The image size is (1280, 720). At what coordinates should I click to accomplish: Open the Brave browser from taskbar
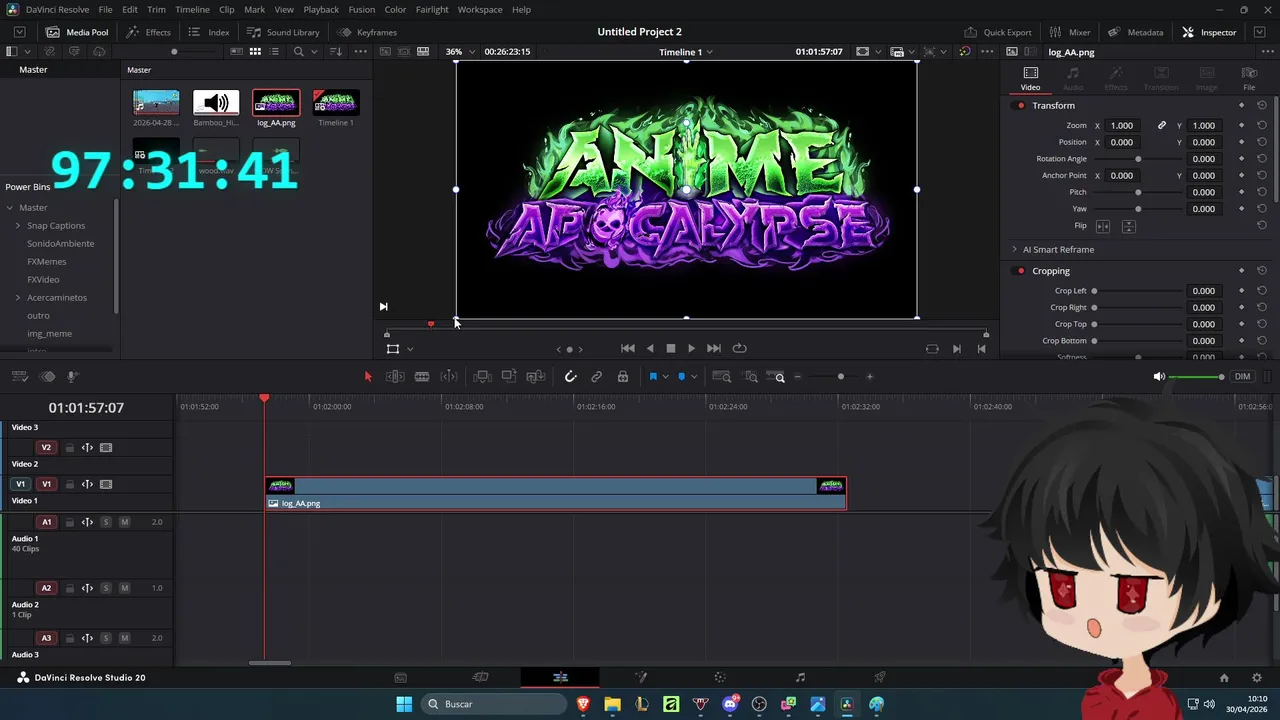[583, 705]
